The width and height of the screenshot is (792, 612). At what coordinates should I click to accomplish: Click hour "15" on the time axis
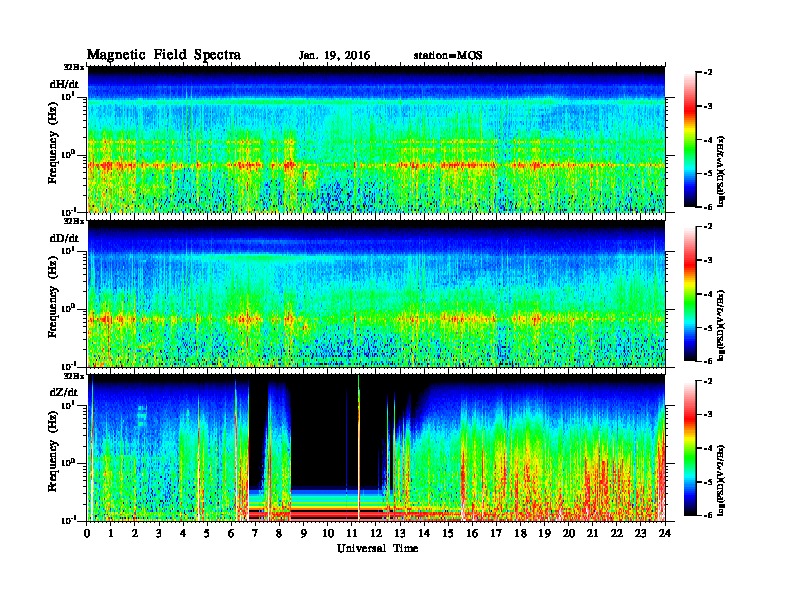[x=448, y=534]
